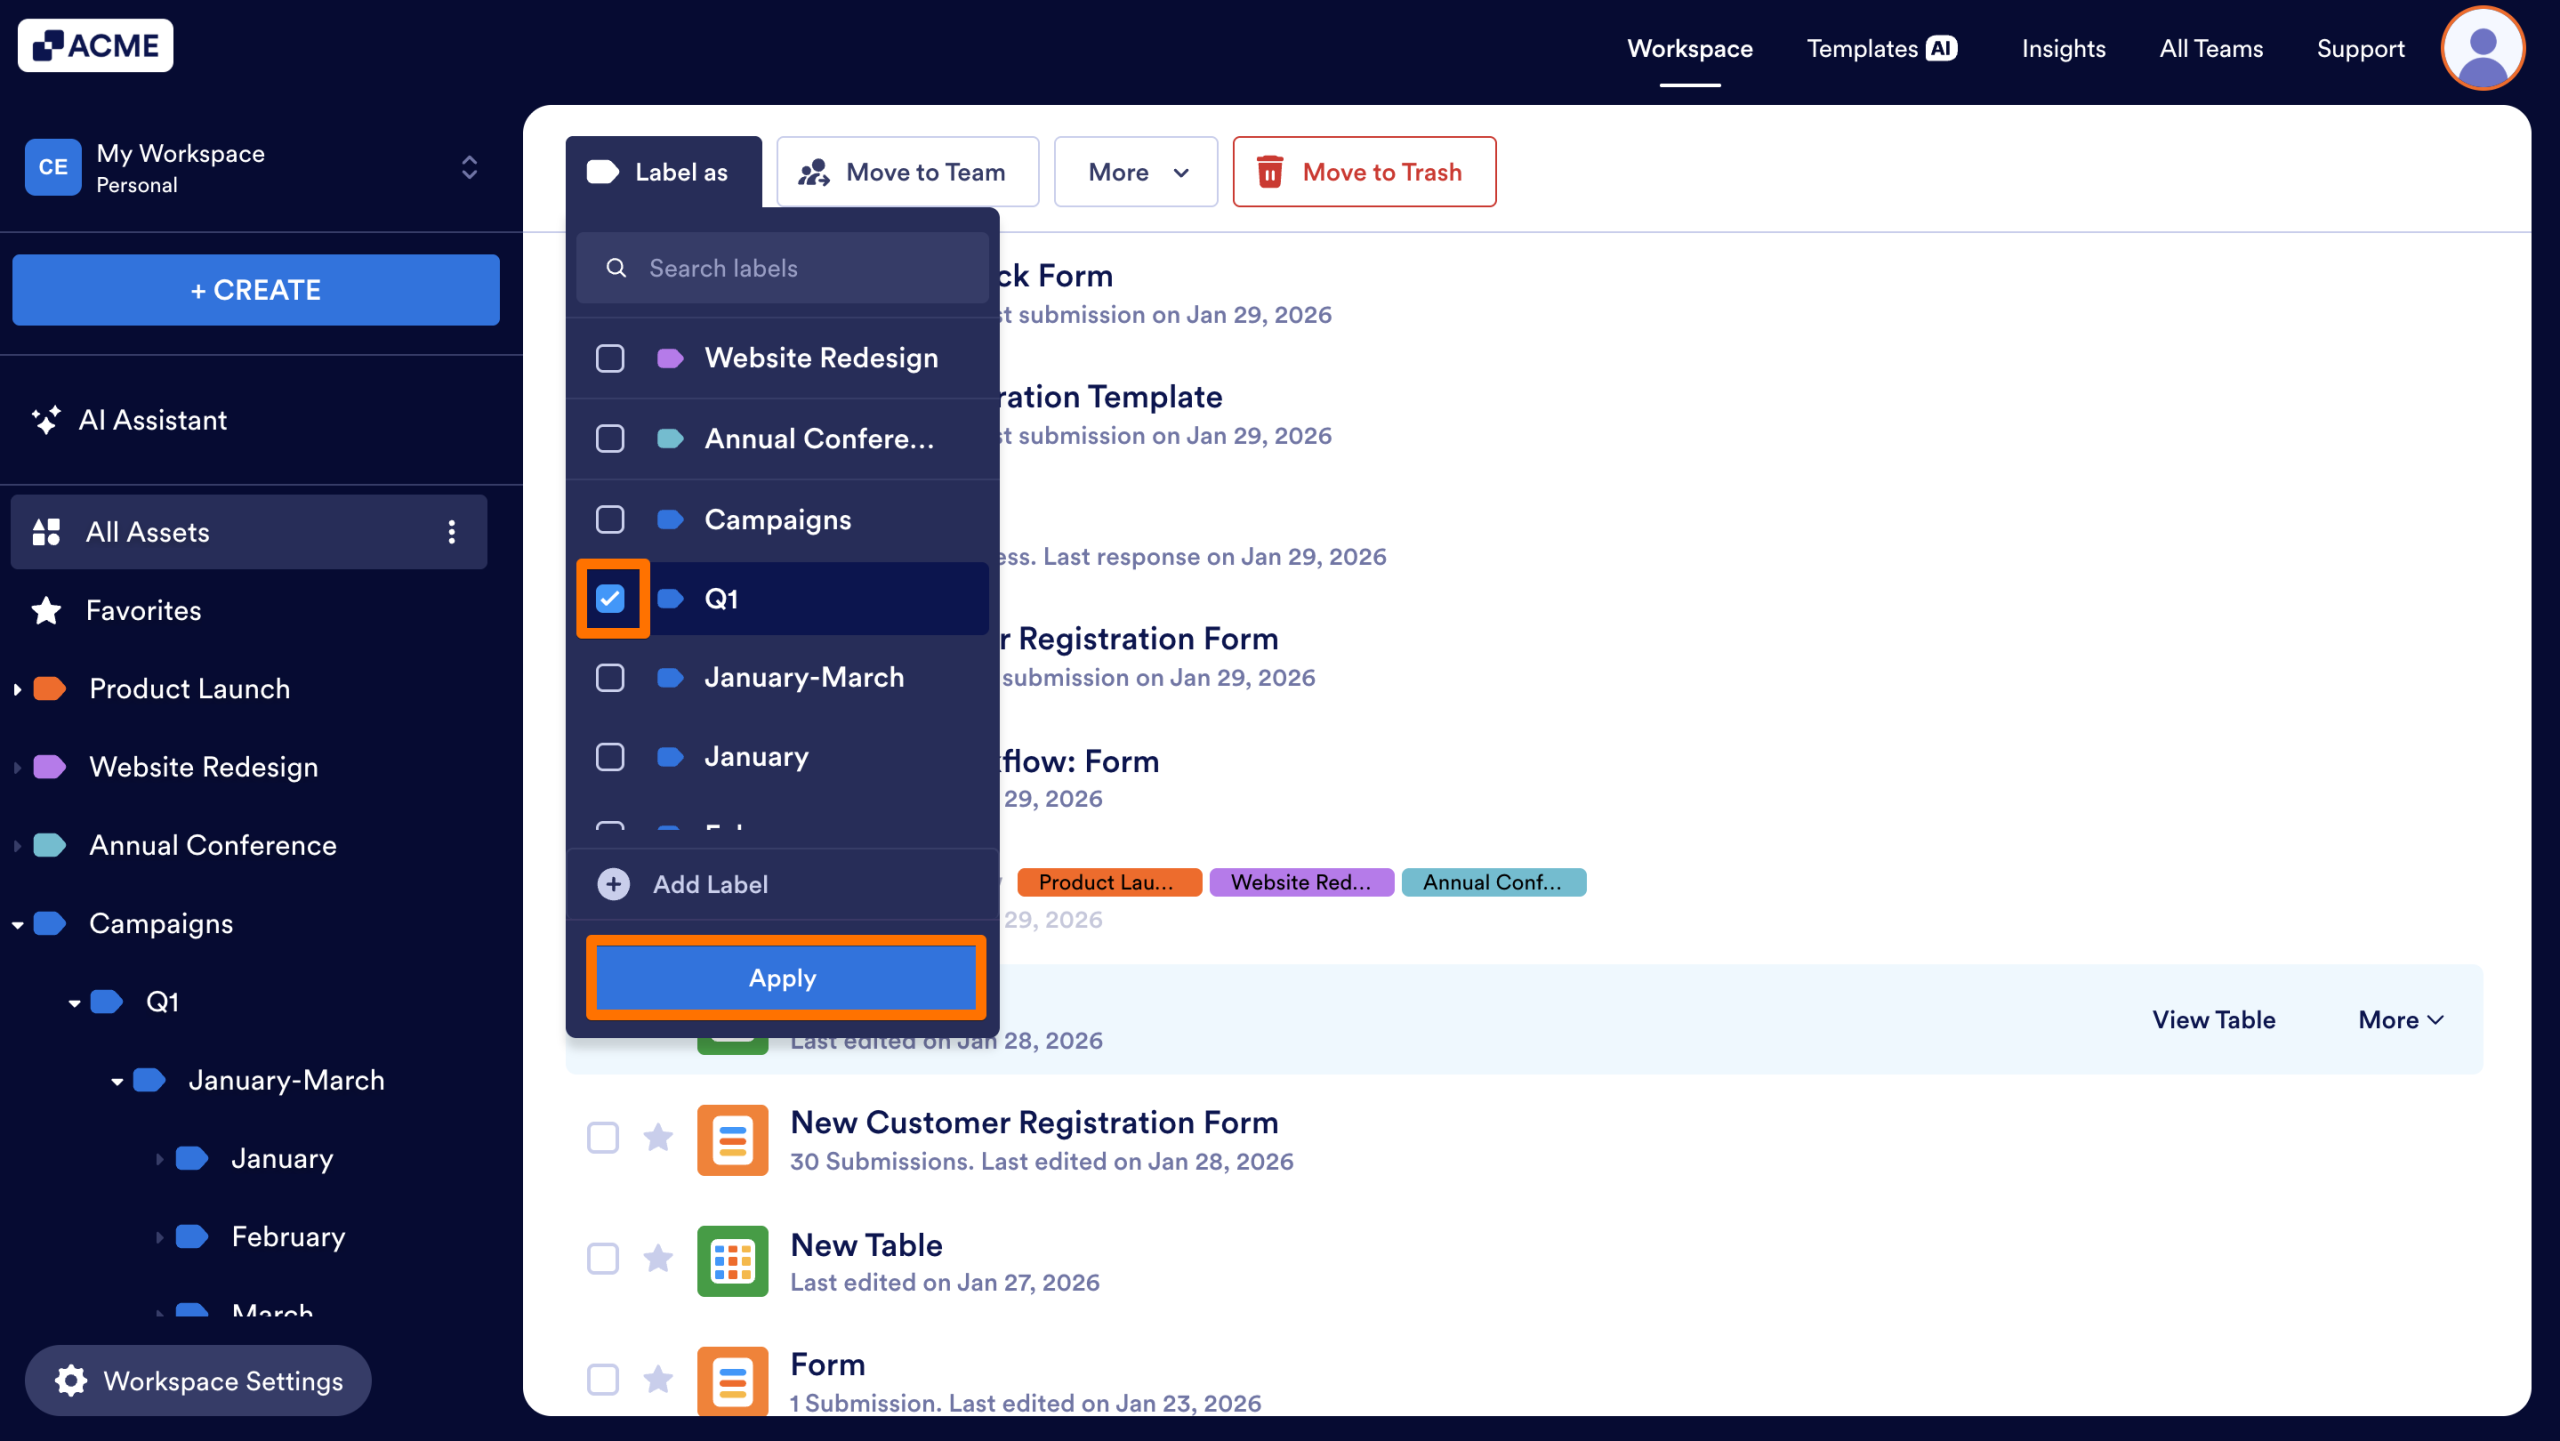
Task: Click Move to Trash bin icon
Action: pyautogui.click(x=1269, y=172)
